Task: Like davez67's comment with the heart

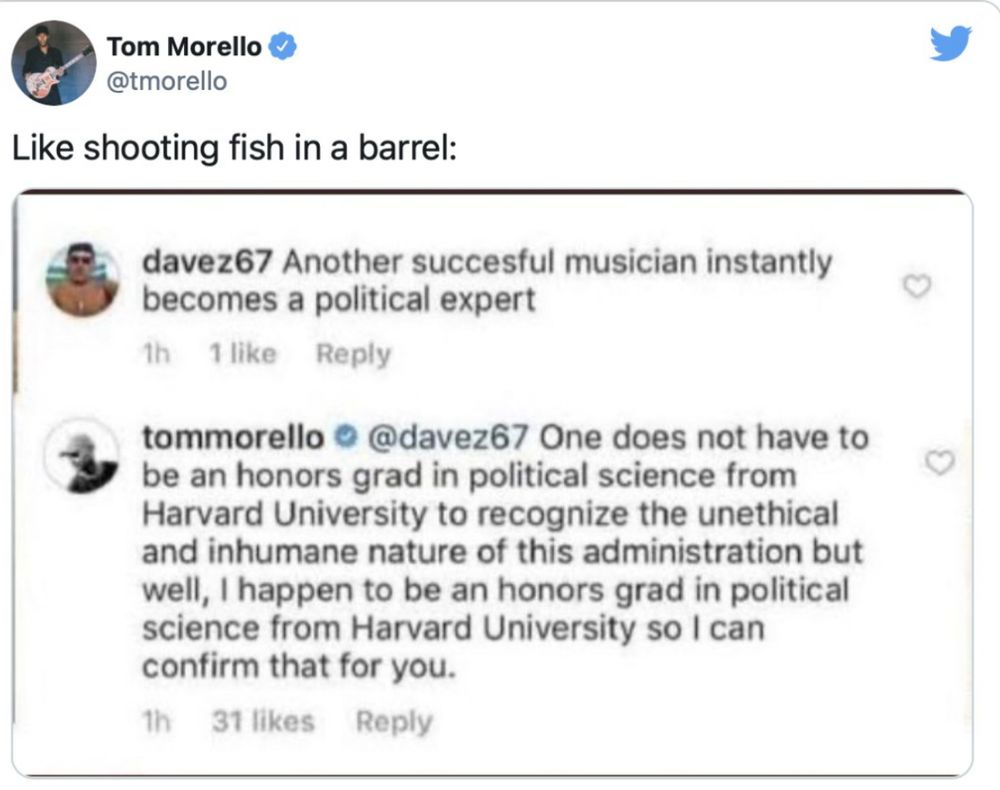Action: (916, 287)
